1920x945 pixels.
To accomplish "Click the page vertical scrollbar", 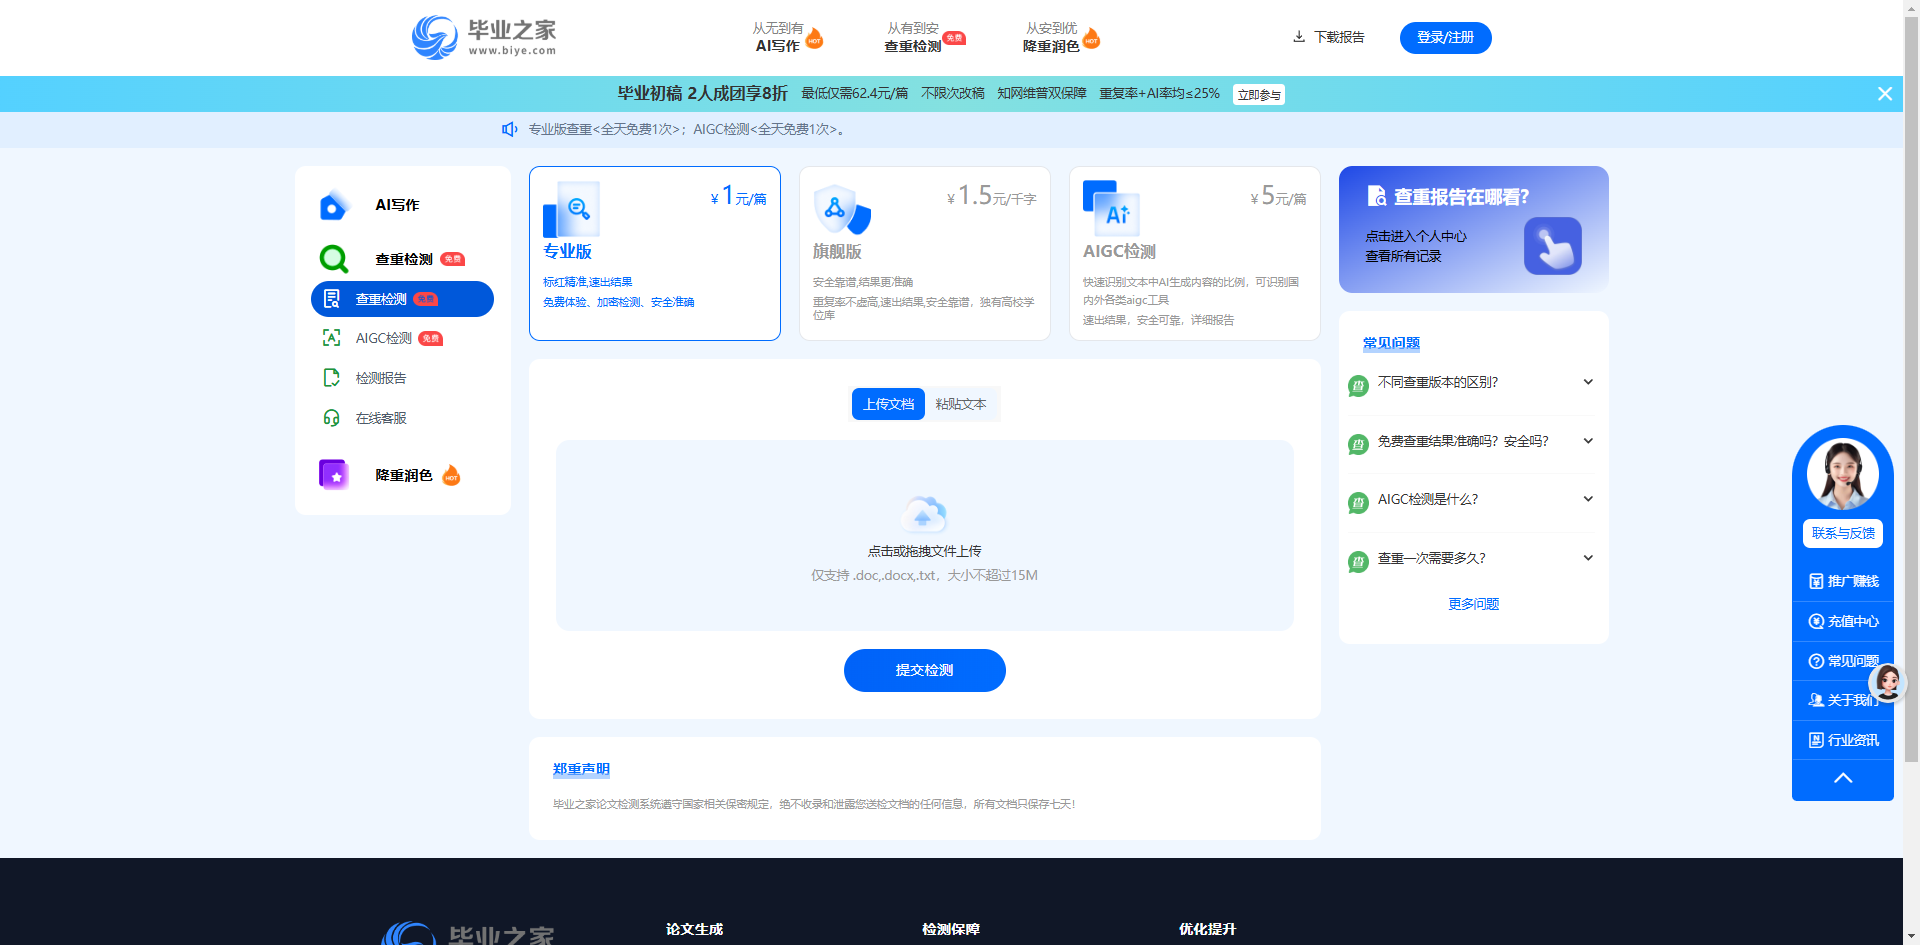I will 1911,390.
